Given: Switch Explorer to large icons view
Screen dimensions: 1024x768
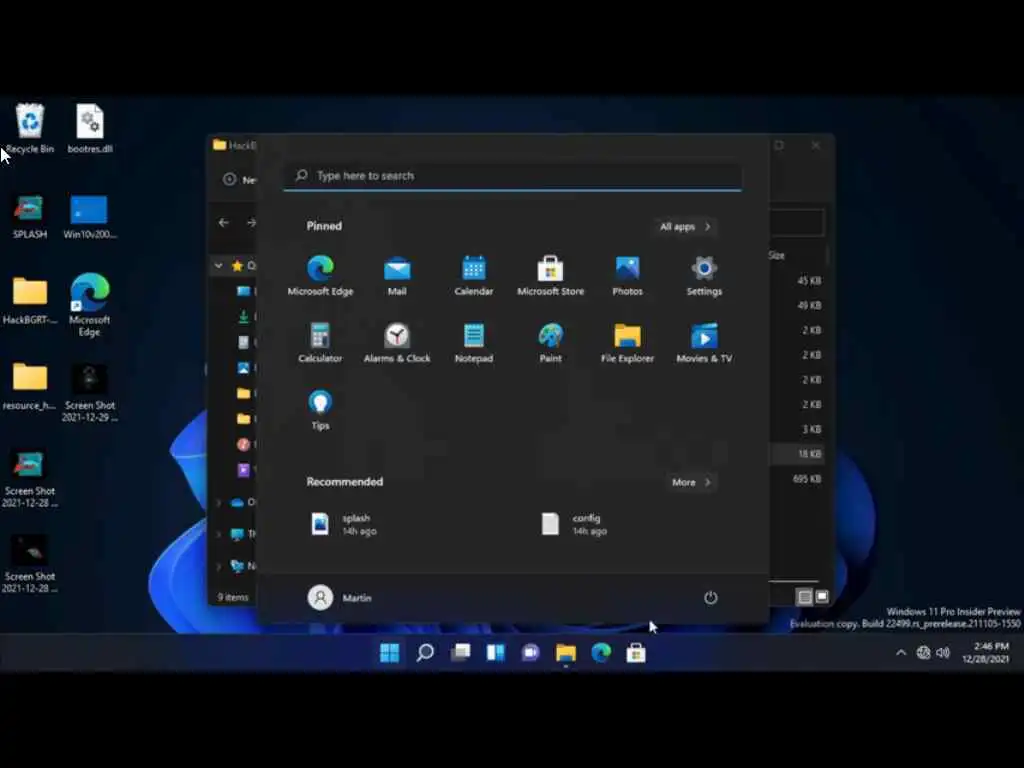Looking at the screenshot, I should (822, 596).
